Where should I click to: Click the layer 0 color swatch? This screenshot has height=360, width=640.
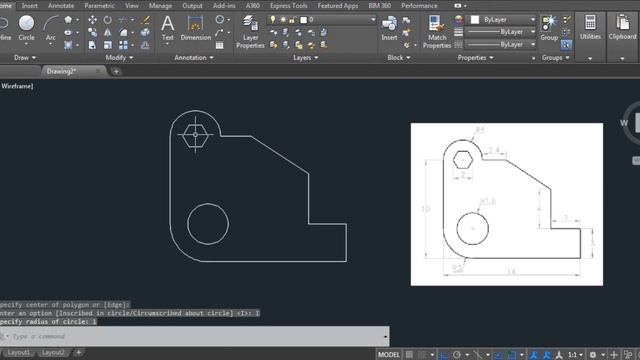pyautogui.click(x=304, y=20)
